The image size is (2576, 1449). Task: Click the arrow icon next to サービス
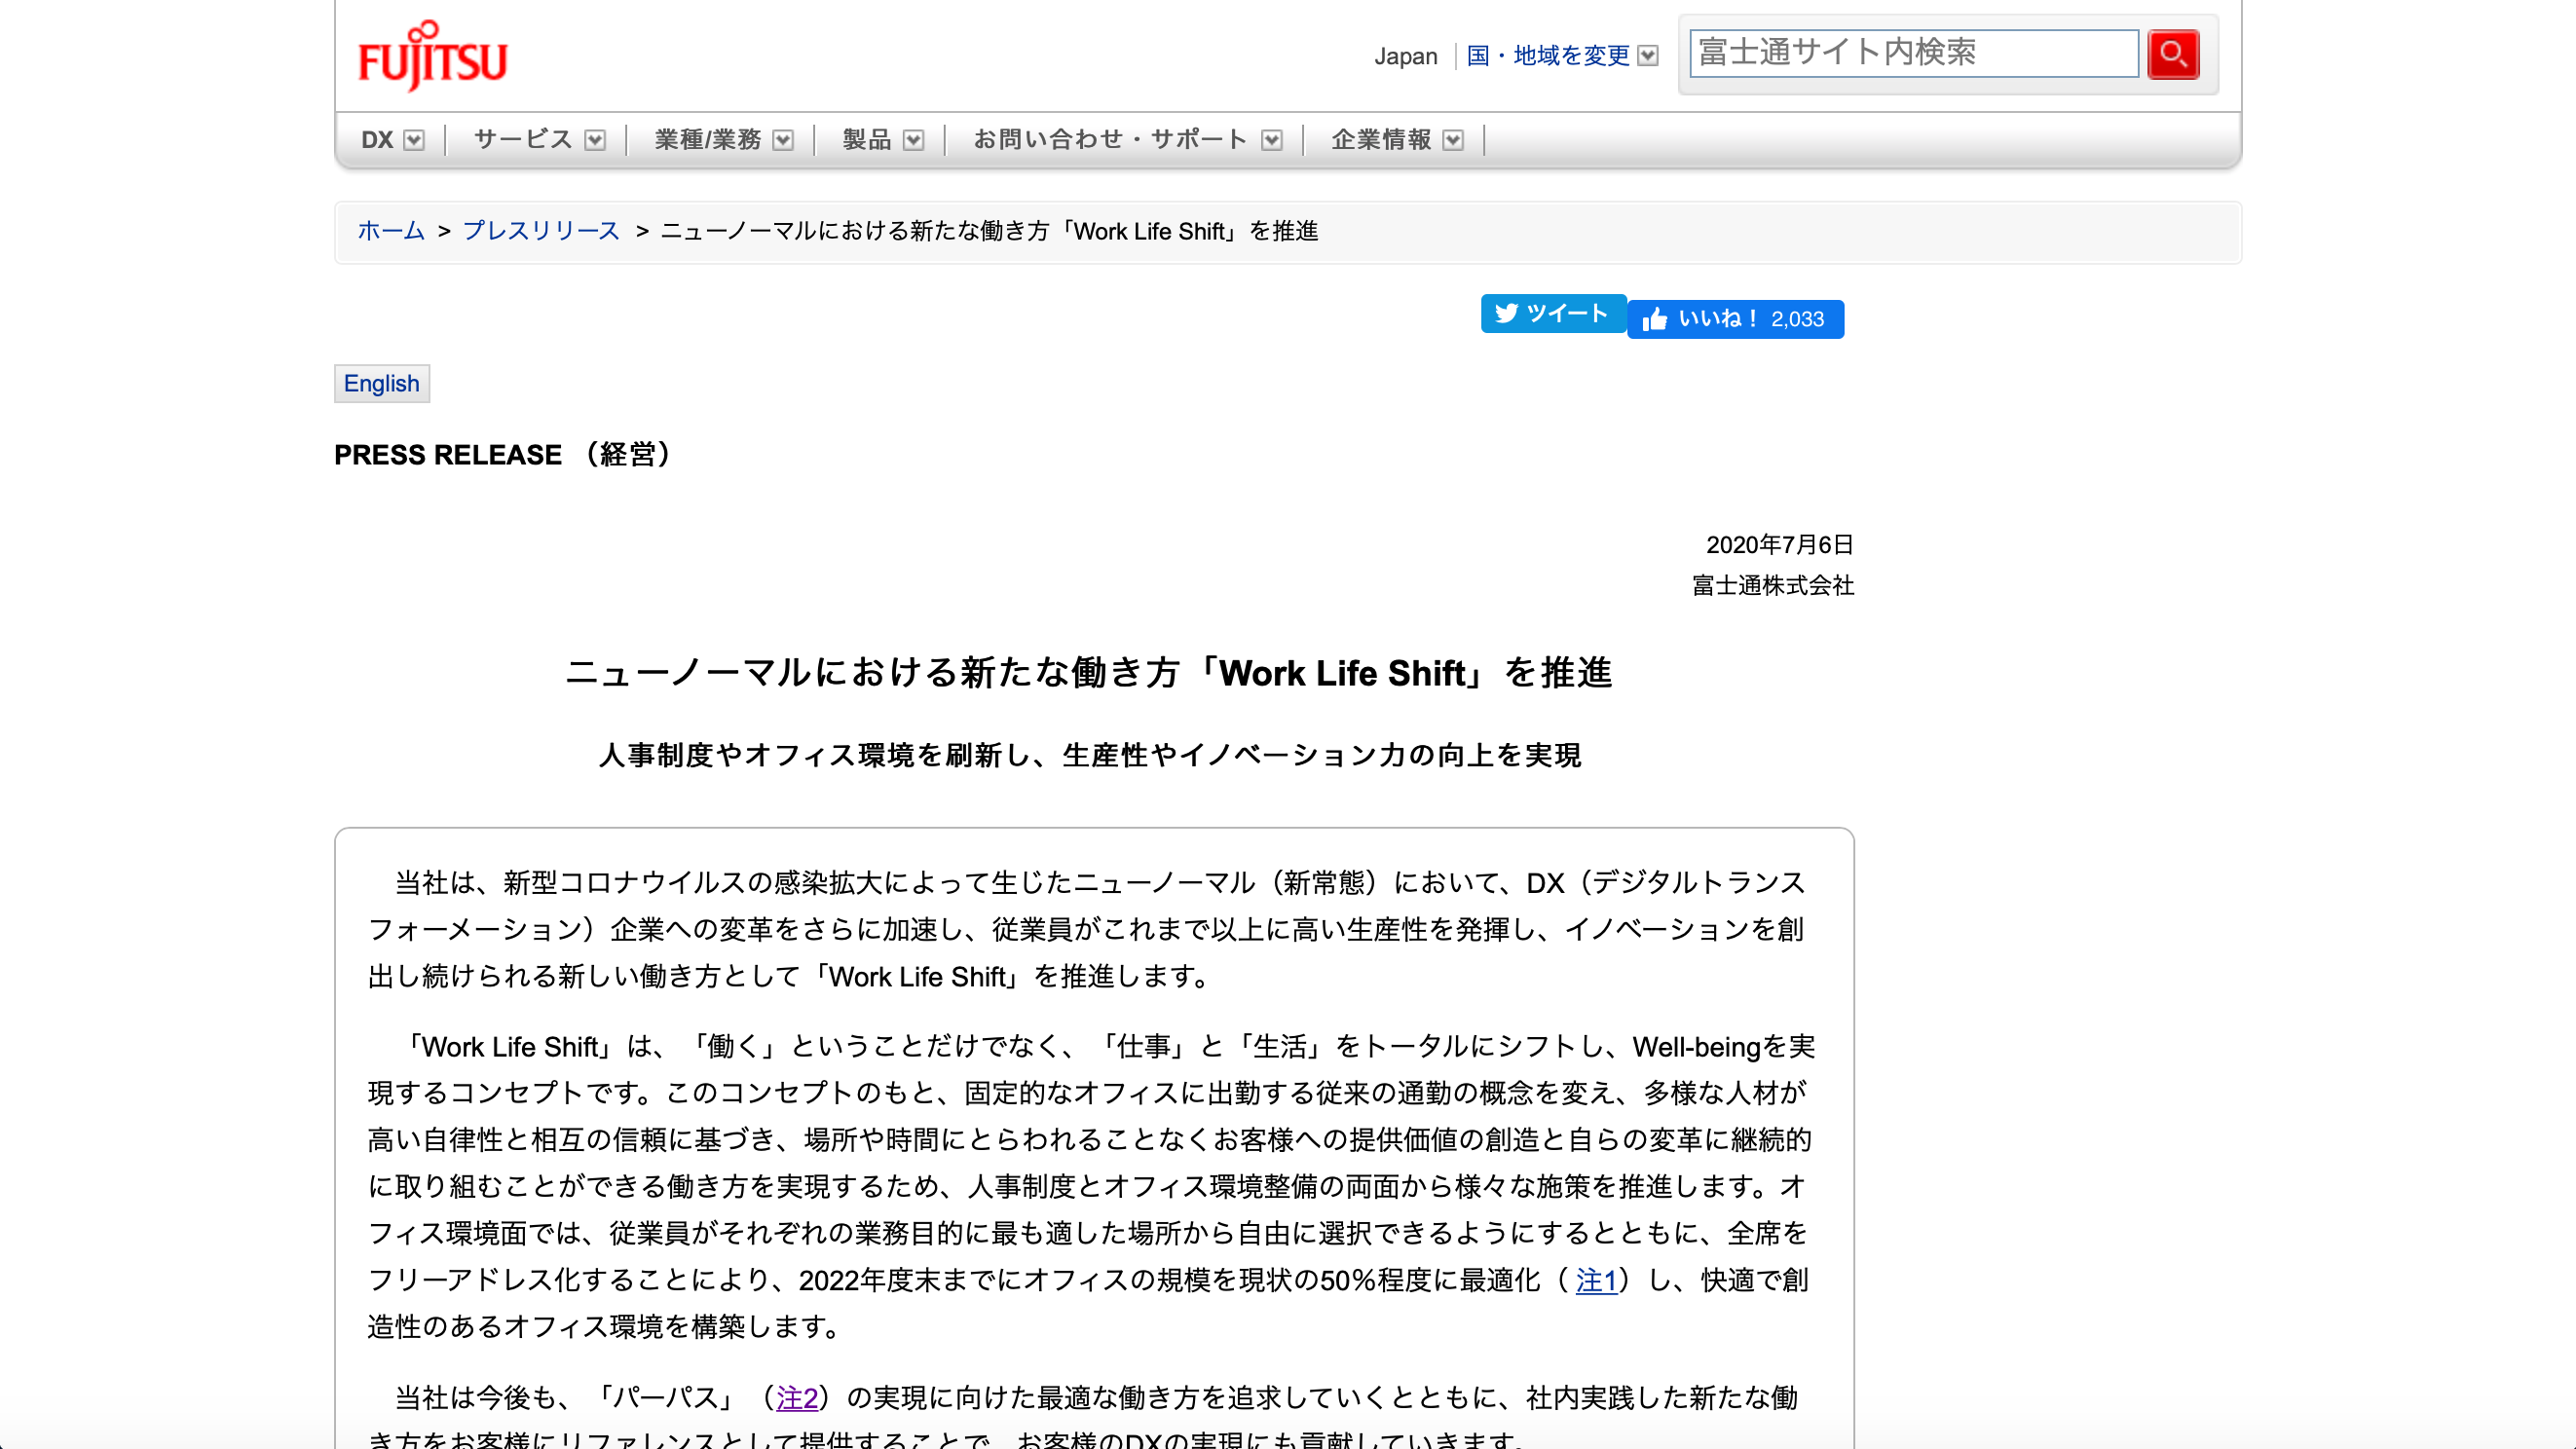pos(595,140)
